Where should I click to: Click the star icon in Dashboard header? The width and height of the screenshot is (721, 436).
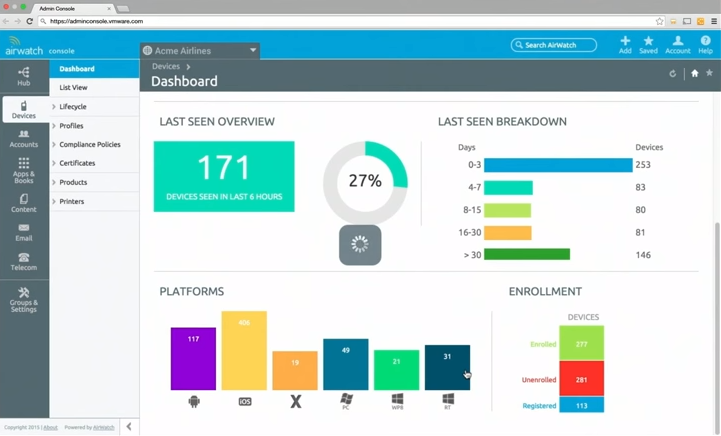point(710,73)
